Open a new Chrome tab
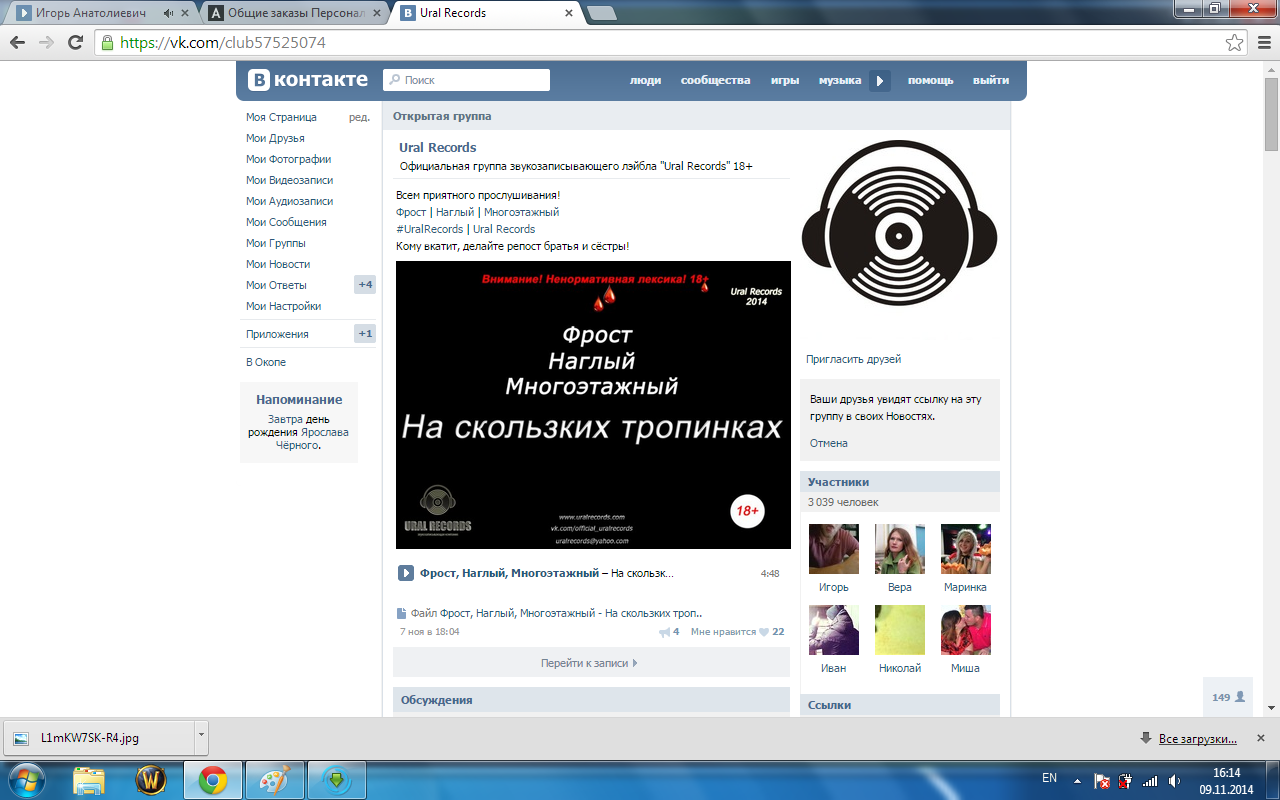1280x800 pixels. point(602,13)
